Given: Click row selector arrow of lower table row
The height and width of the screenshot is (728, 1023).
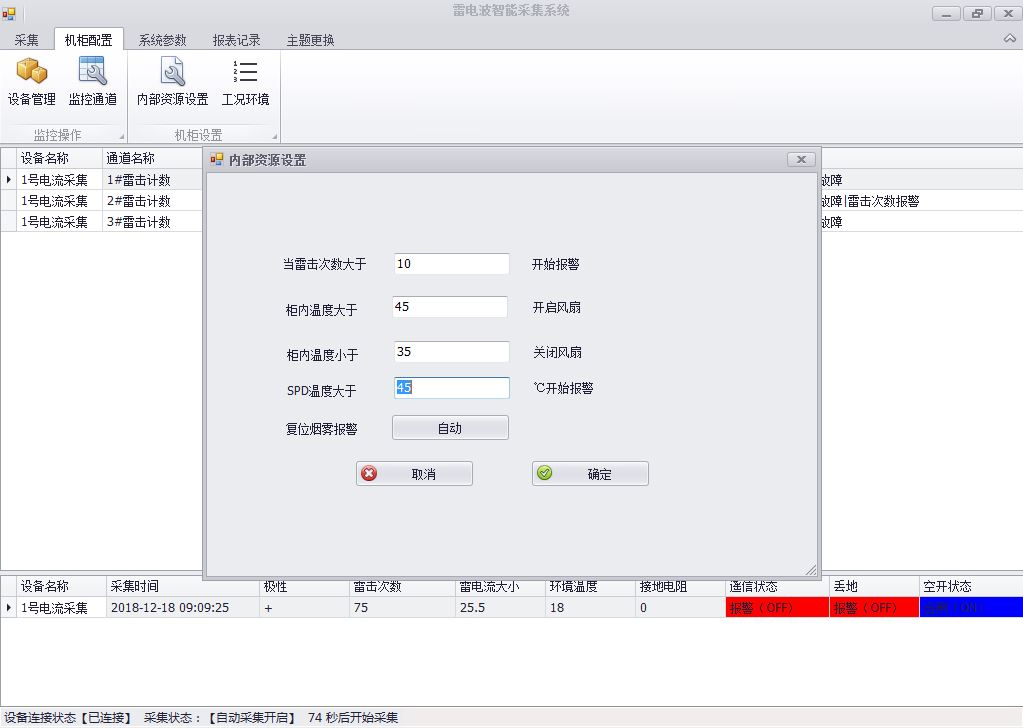Looking at the screenshot, I should (8, 607).
